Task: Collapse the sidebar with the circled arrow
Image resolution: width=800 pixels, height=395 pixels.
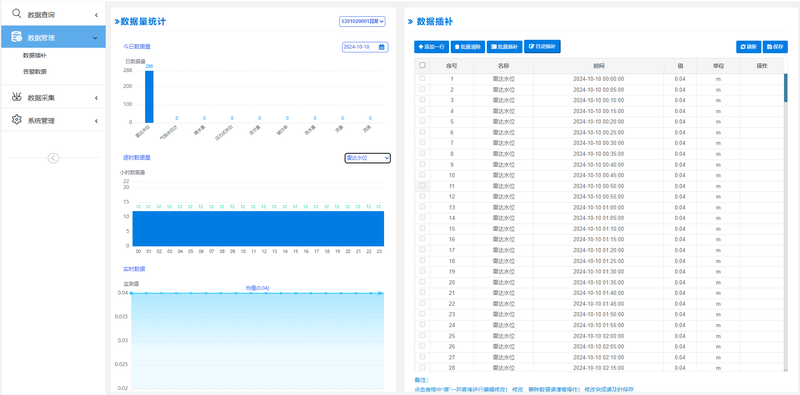Action: 54,158
